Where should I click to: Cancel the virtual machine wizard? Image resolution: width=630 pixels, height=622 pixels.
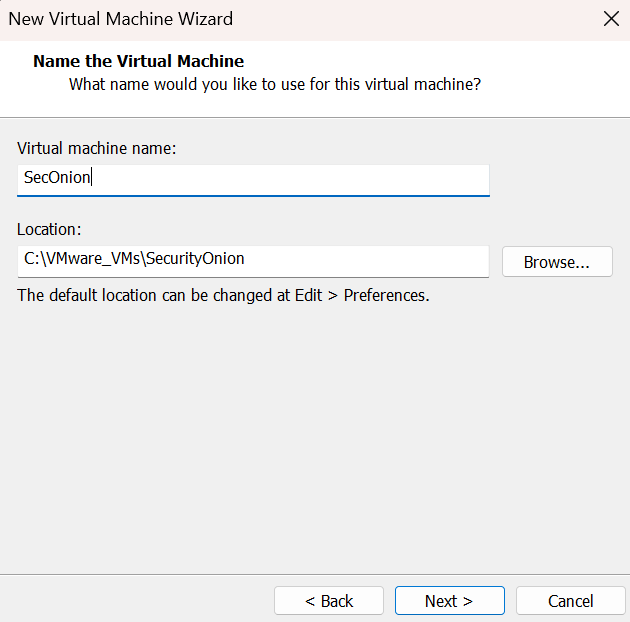tap(571, 601)
